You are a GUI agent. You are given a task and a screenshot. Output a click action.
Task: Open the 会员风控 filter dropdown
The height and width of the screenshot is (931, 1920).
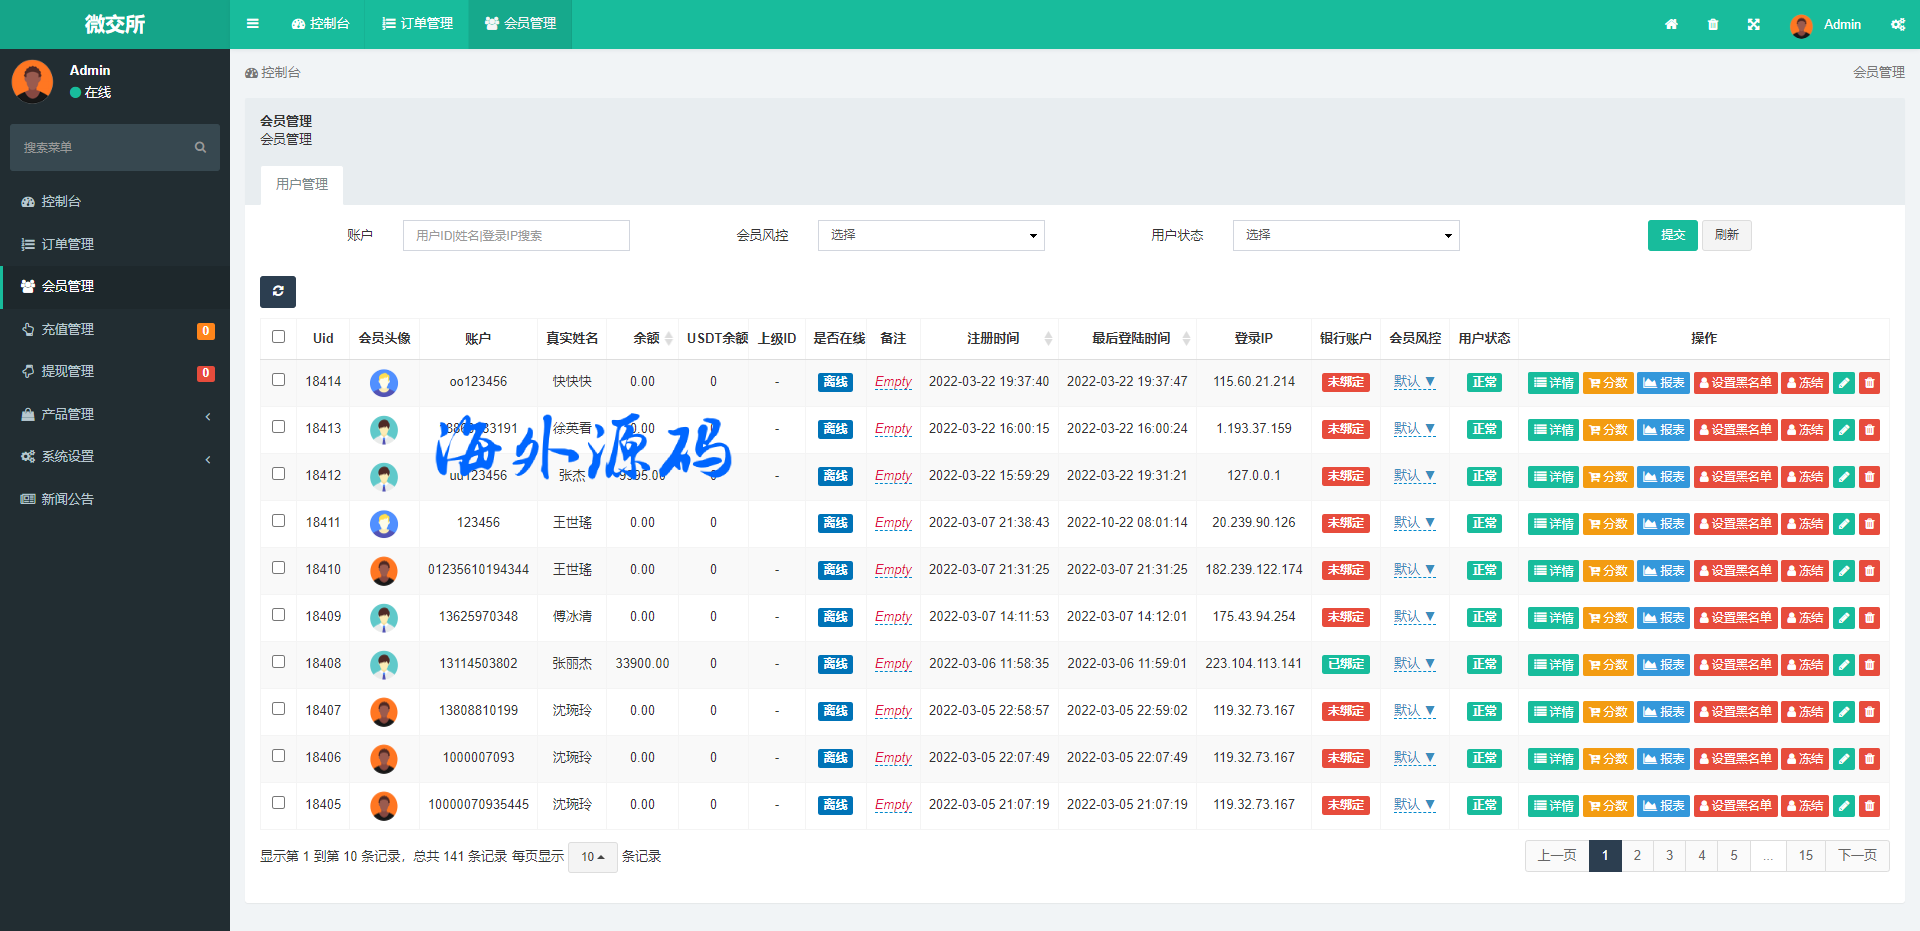pos(931,235)
